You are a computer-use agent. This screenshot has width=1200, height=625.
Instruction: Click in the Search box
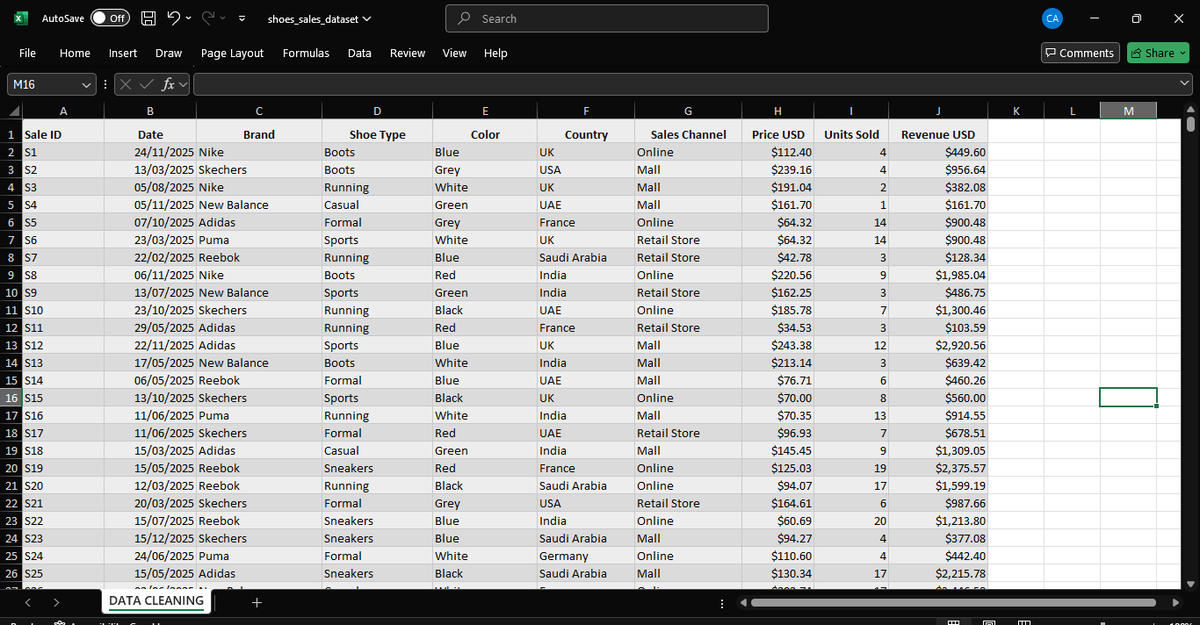coord(607,18)
